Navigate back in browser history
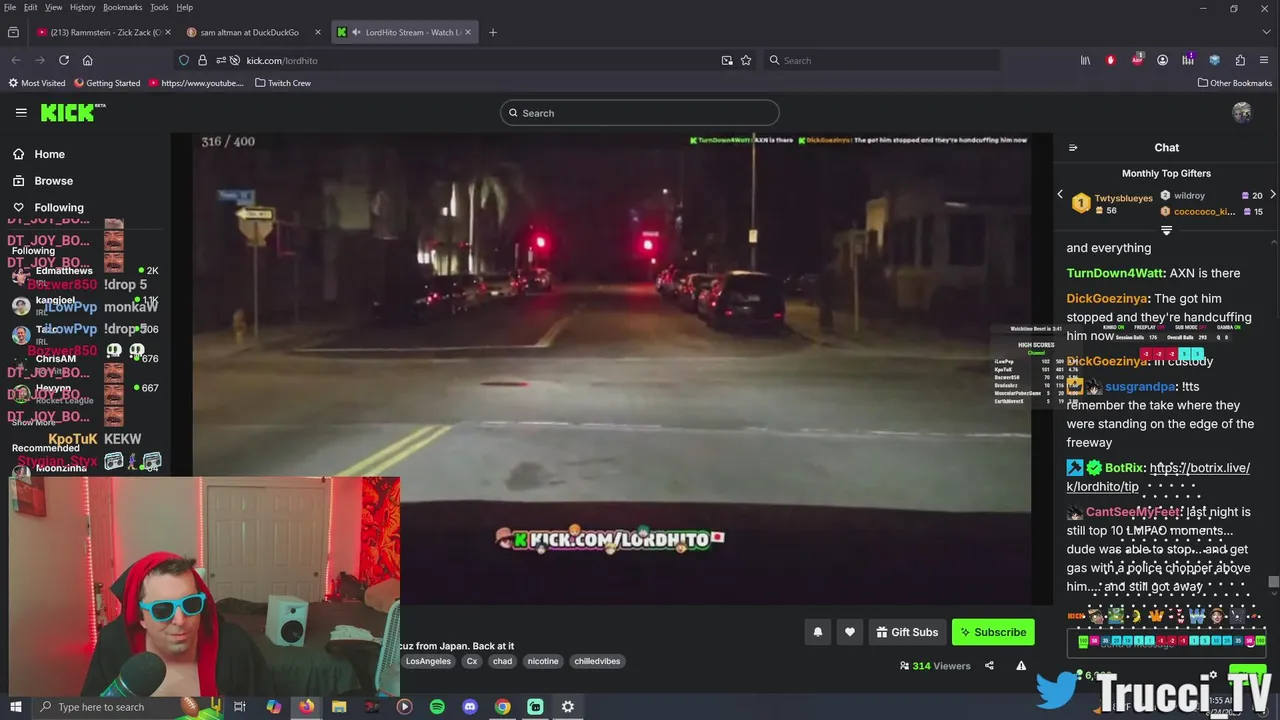The width and height of the screenshot is (1280, 720). pos(16,60)
